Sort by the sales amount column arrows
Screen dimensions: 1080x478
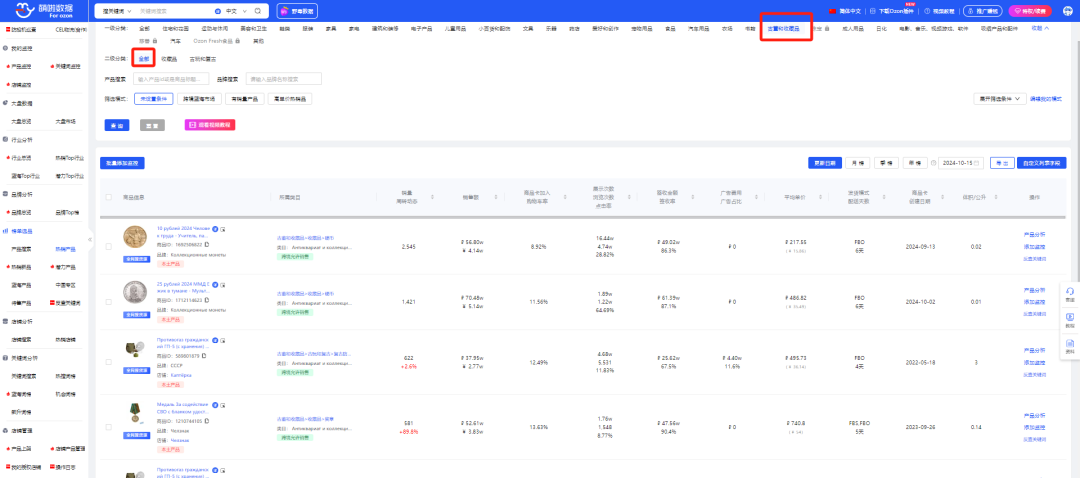click(x=494, y=198)
